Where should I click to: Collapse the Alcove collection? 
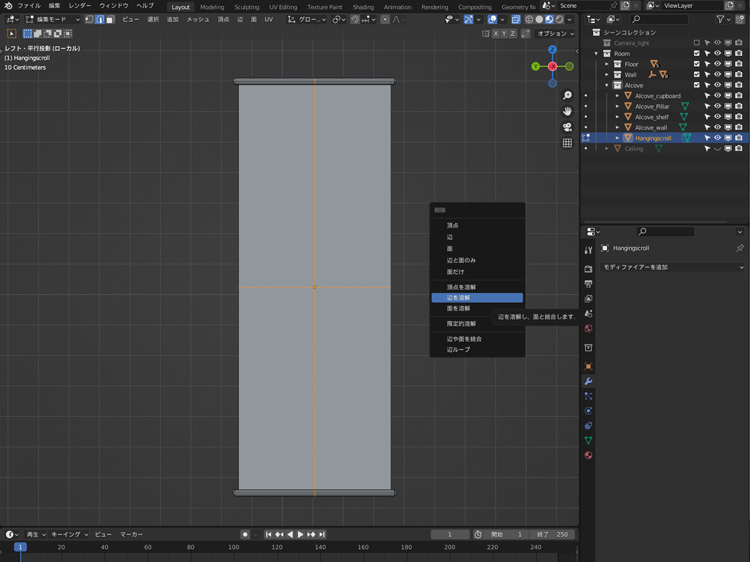(x=606, y=85)
